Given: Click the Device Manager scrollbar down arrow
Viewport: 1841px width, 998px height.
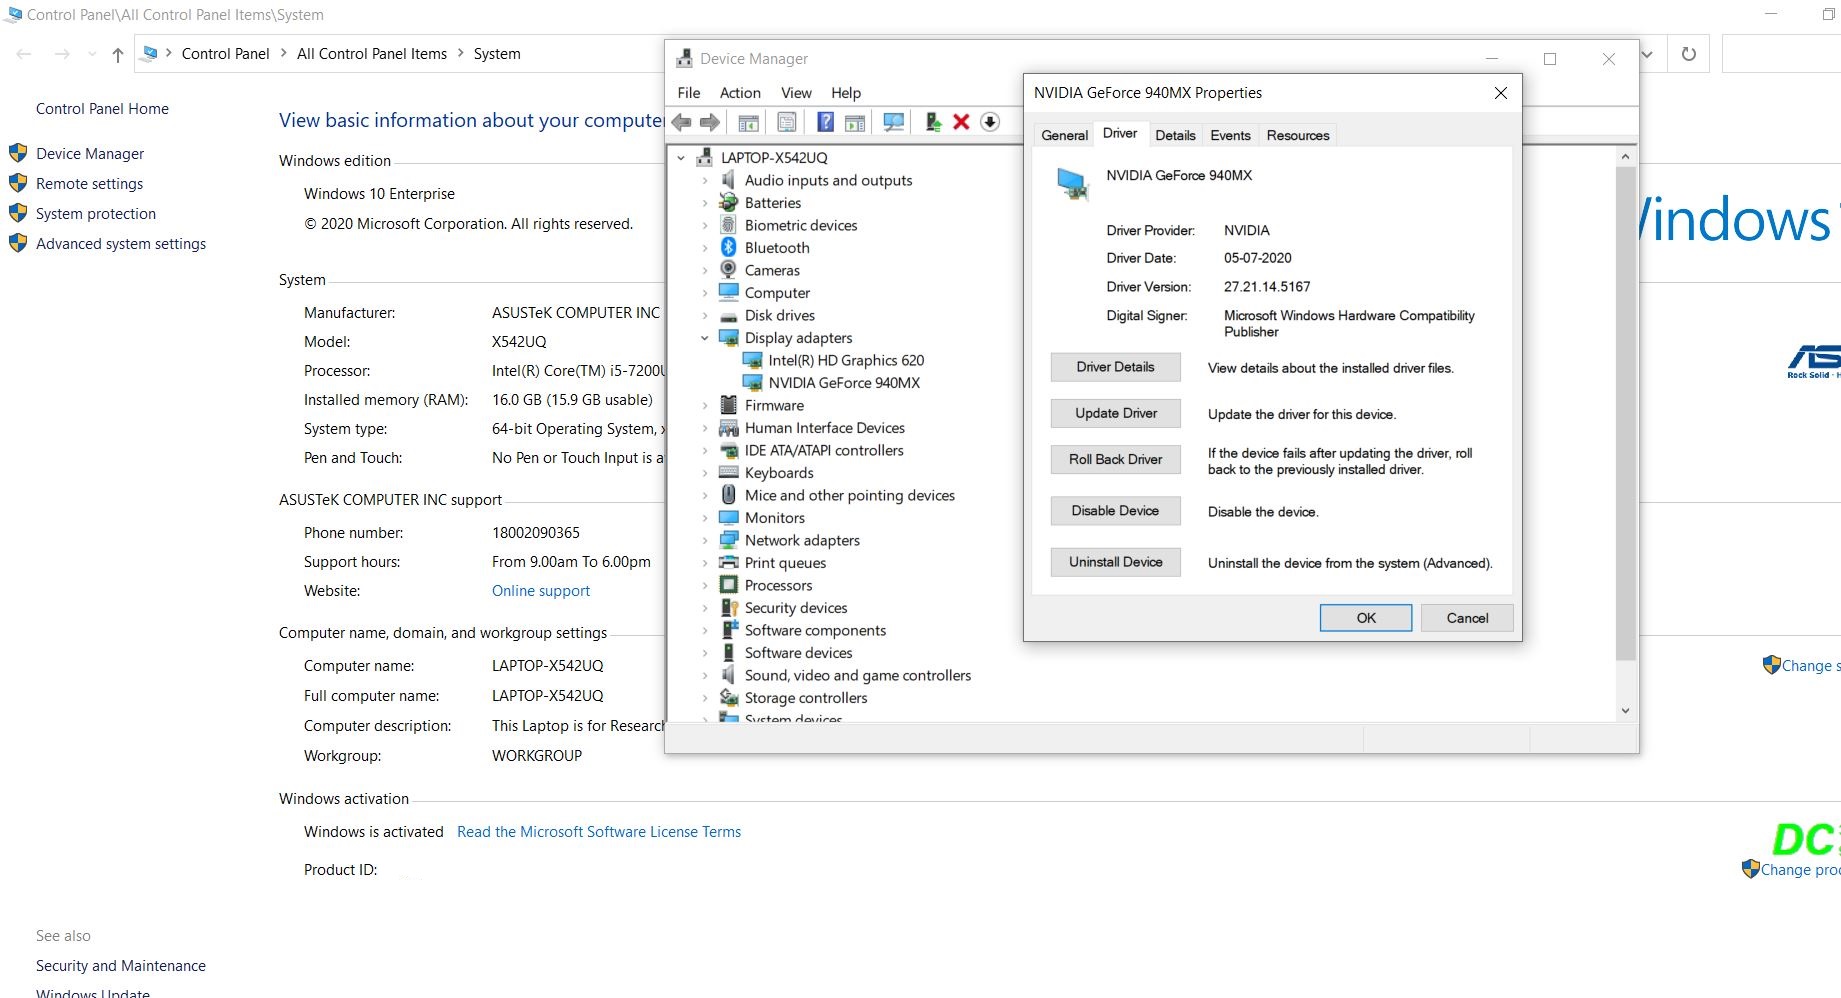Looking at the screenshot, I should pyautogui.click(x=1625, y=711).
